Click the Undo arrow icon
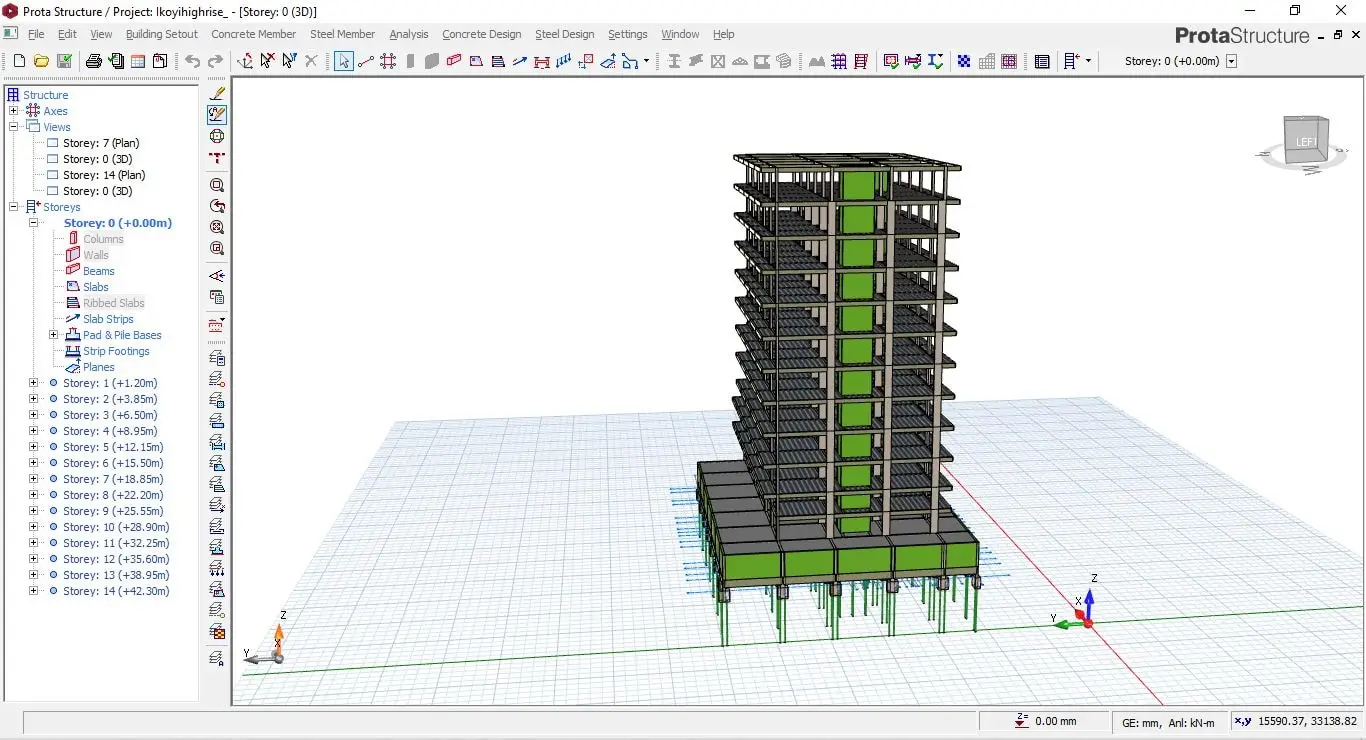Image resolution: width=1366 pixels, height=740 pixels. (x=192, y=61)
